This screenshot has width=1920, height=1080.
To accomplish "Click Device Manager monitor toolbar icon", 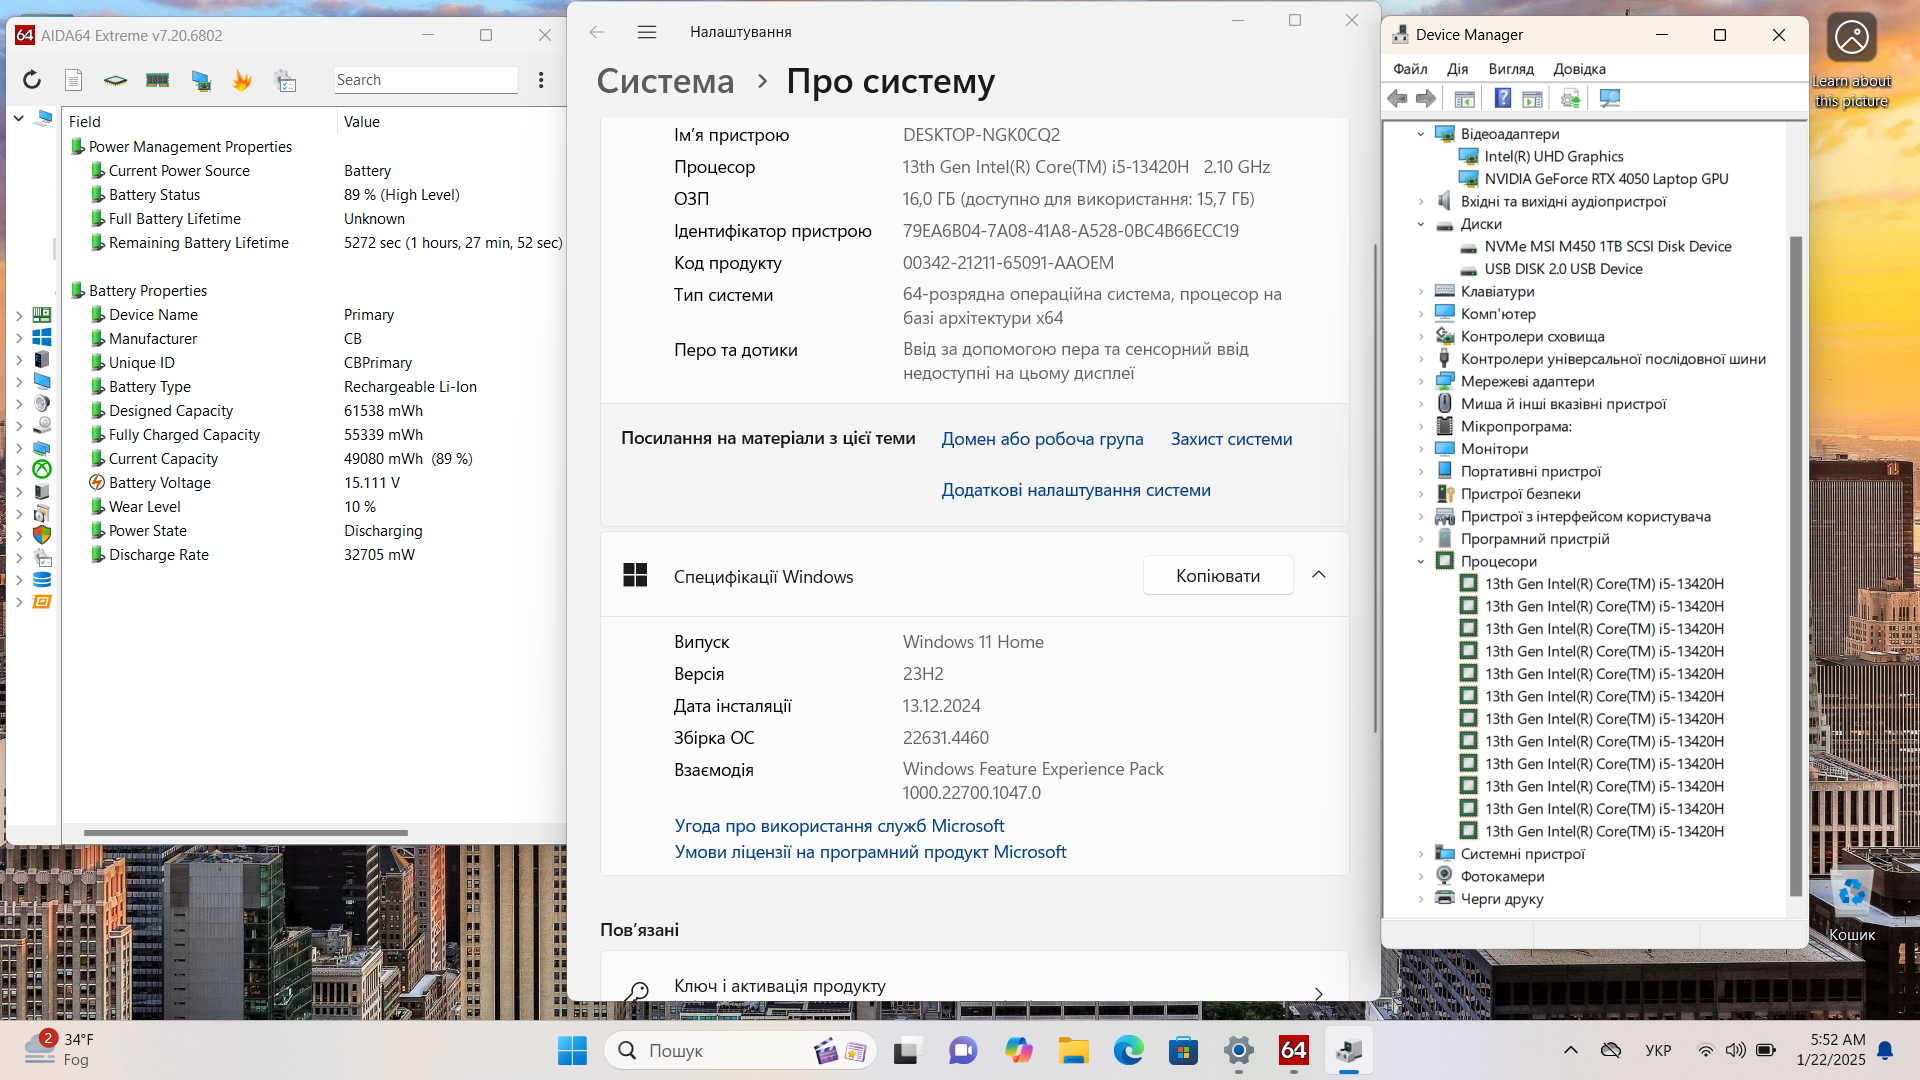I will pos(1609,98).
